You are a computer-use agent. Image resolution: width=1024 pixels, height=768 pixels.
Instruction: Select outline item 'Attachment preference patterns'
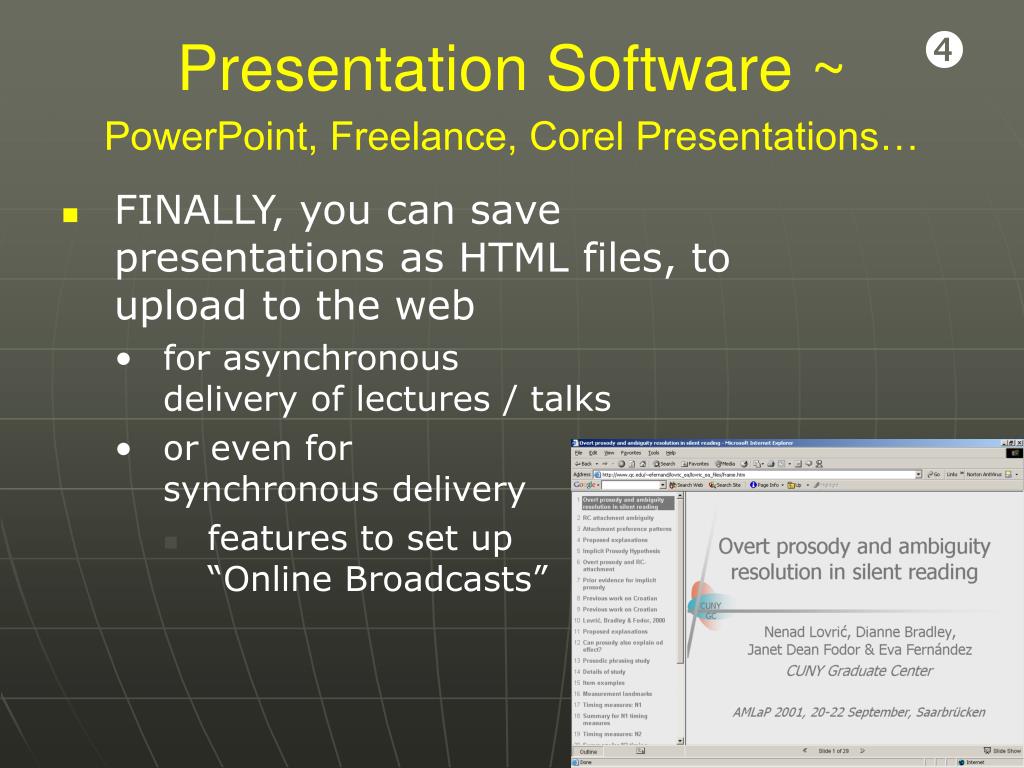click(627, 529)
